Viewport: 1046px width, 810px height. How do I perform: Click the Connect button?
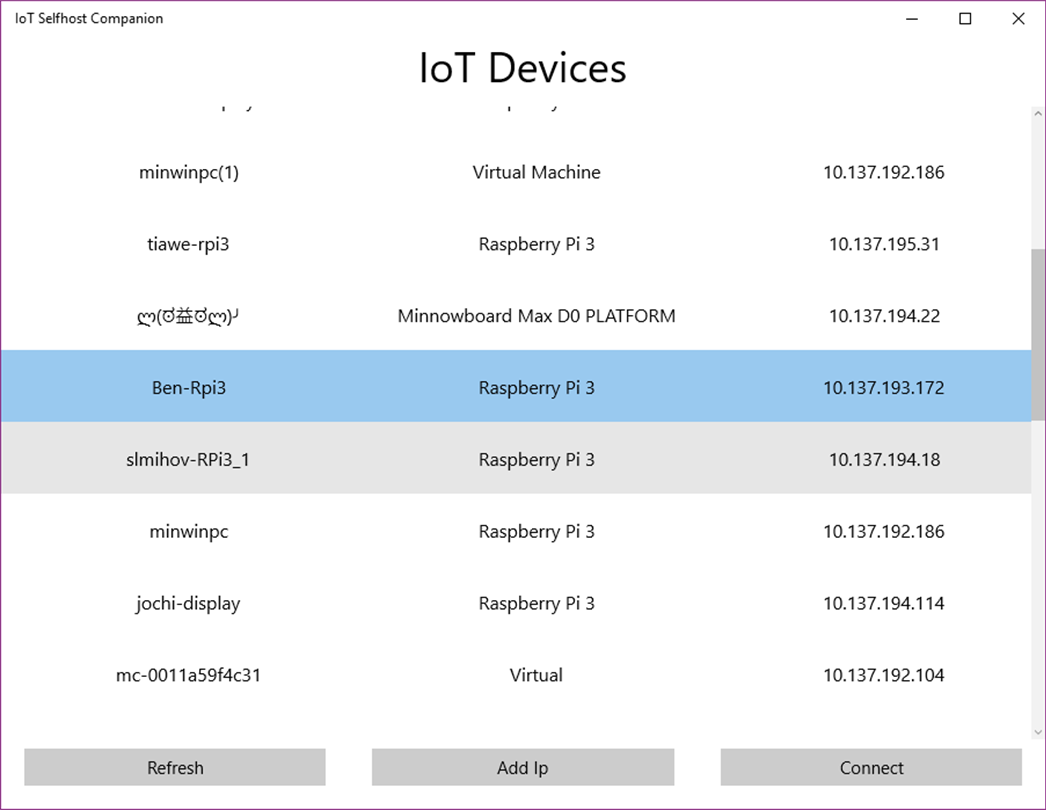[x=871, y=768]
